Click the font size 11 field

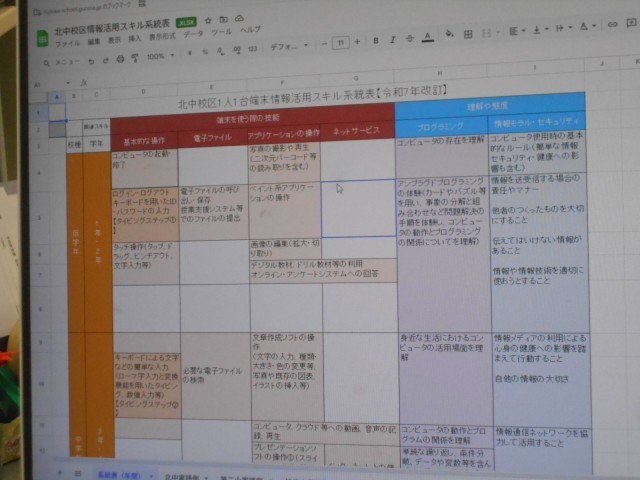click(340, 43)
